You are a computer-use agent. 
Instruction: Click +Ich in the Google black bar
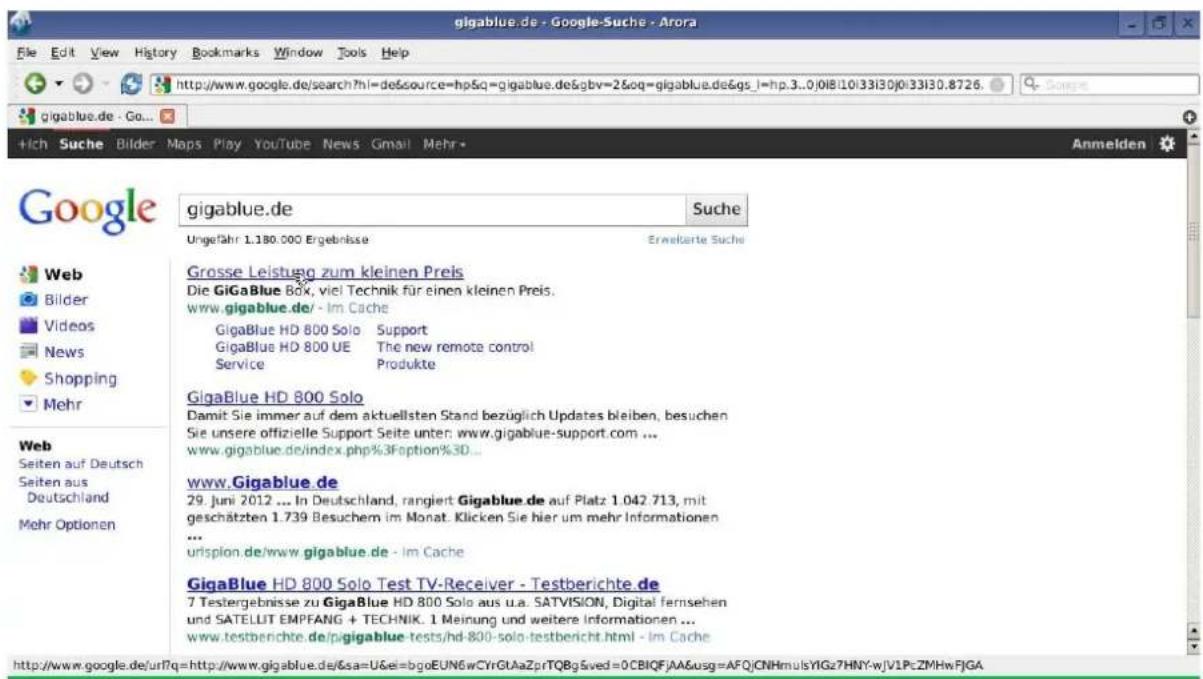[35, 144]
